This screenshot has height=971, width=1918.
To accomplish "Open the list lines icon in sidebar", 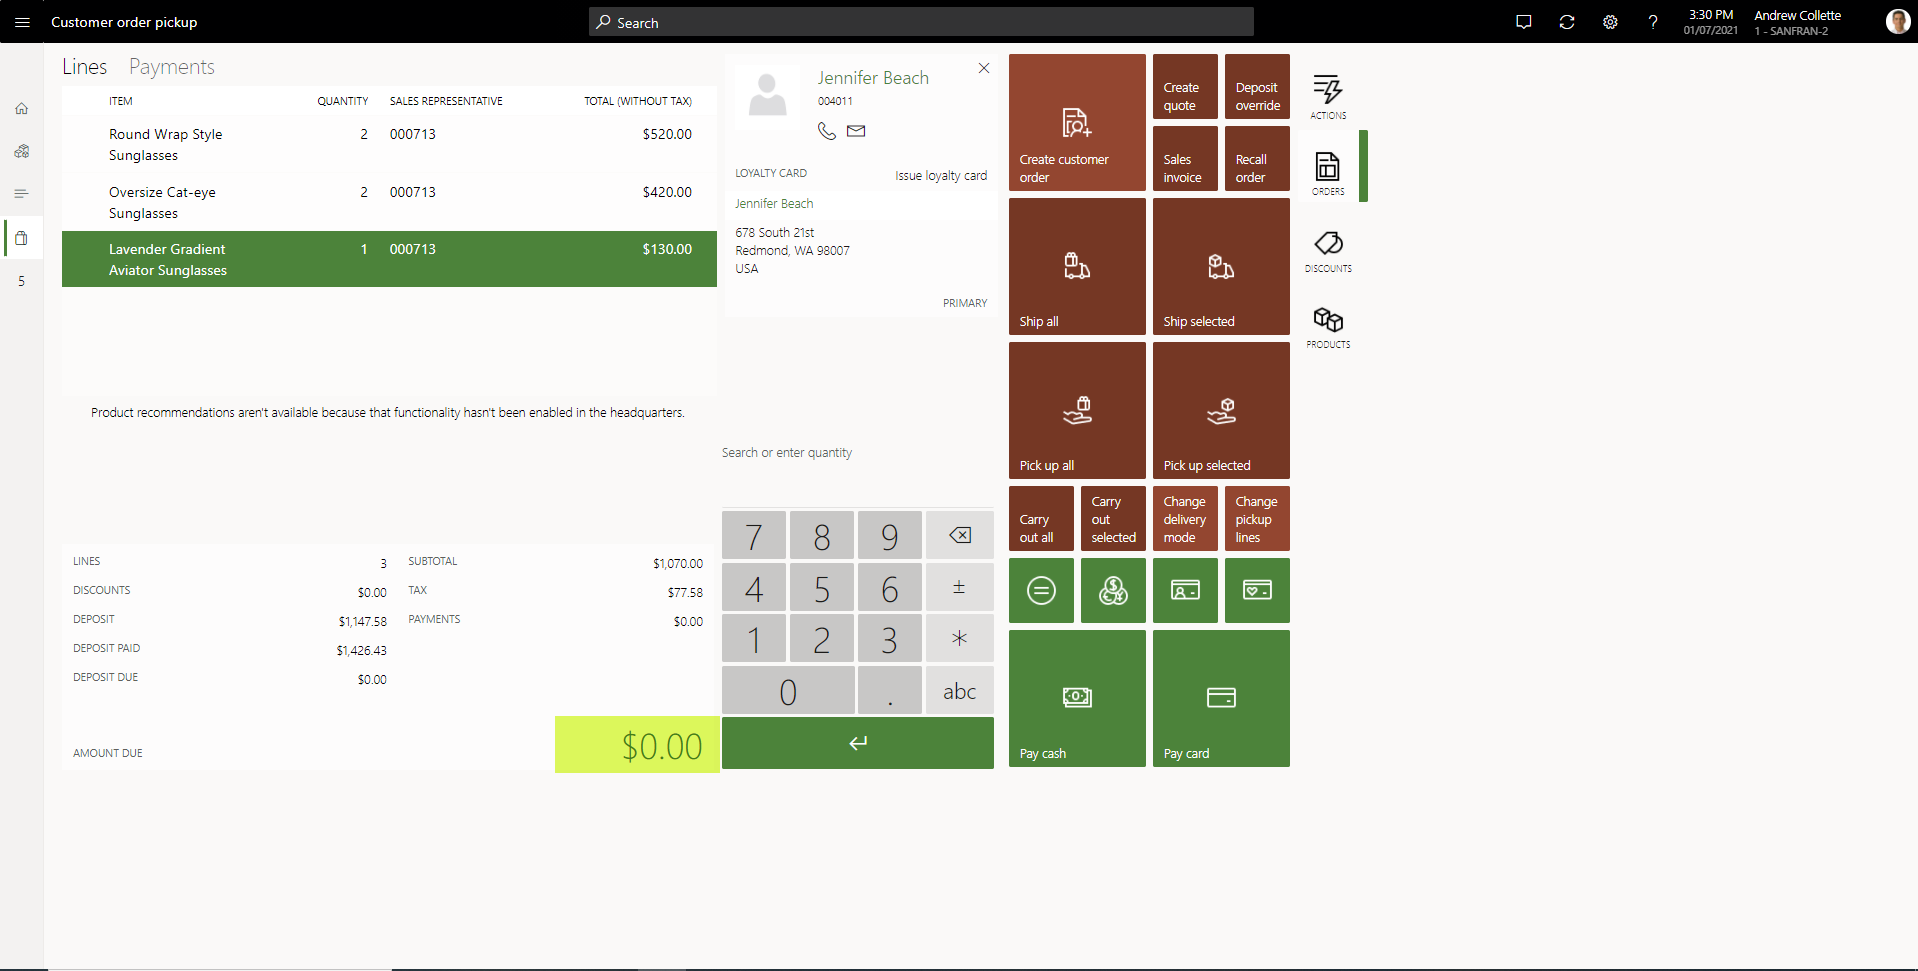I will pos(21,194).
